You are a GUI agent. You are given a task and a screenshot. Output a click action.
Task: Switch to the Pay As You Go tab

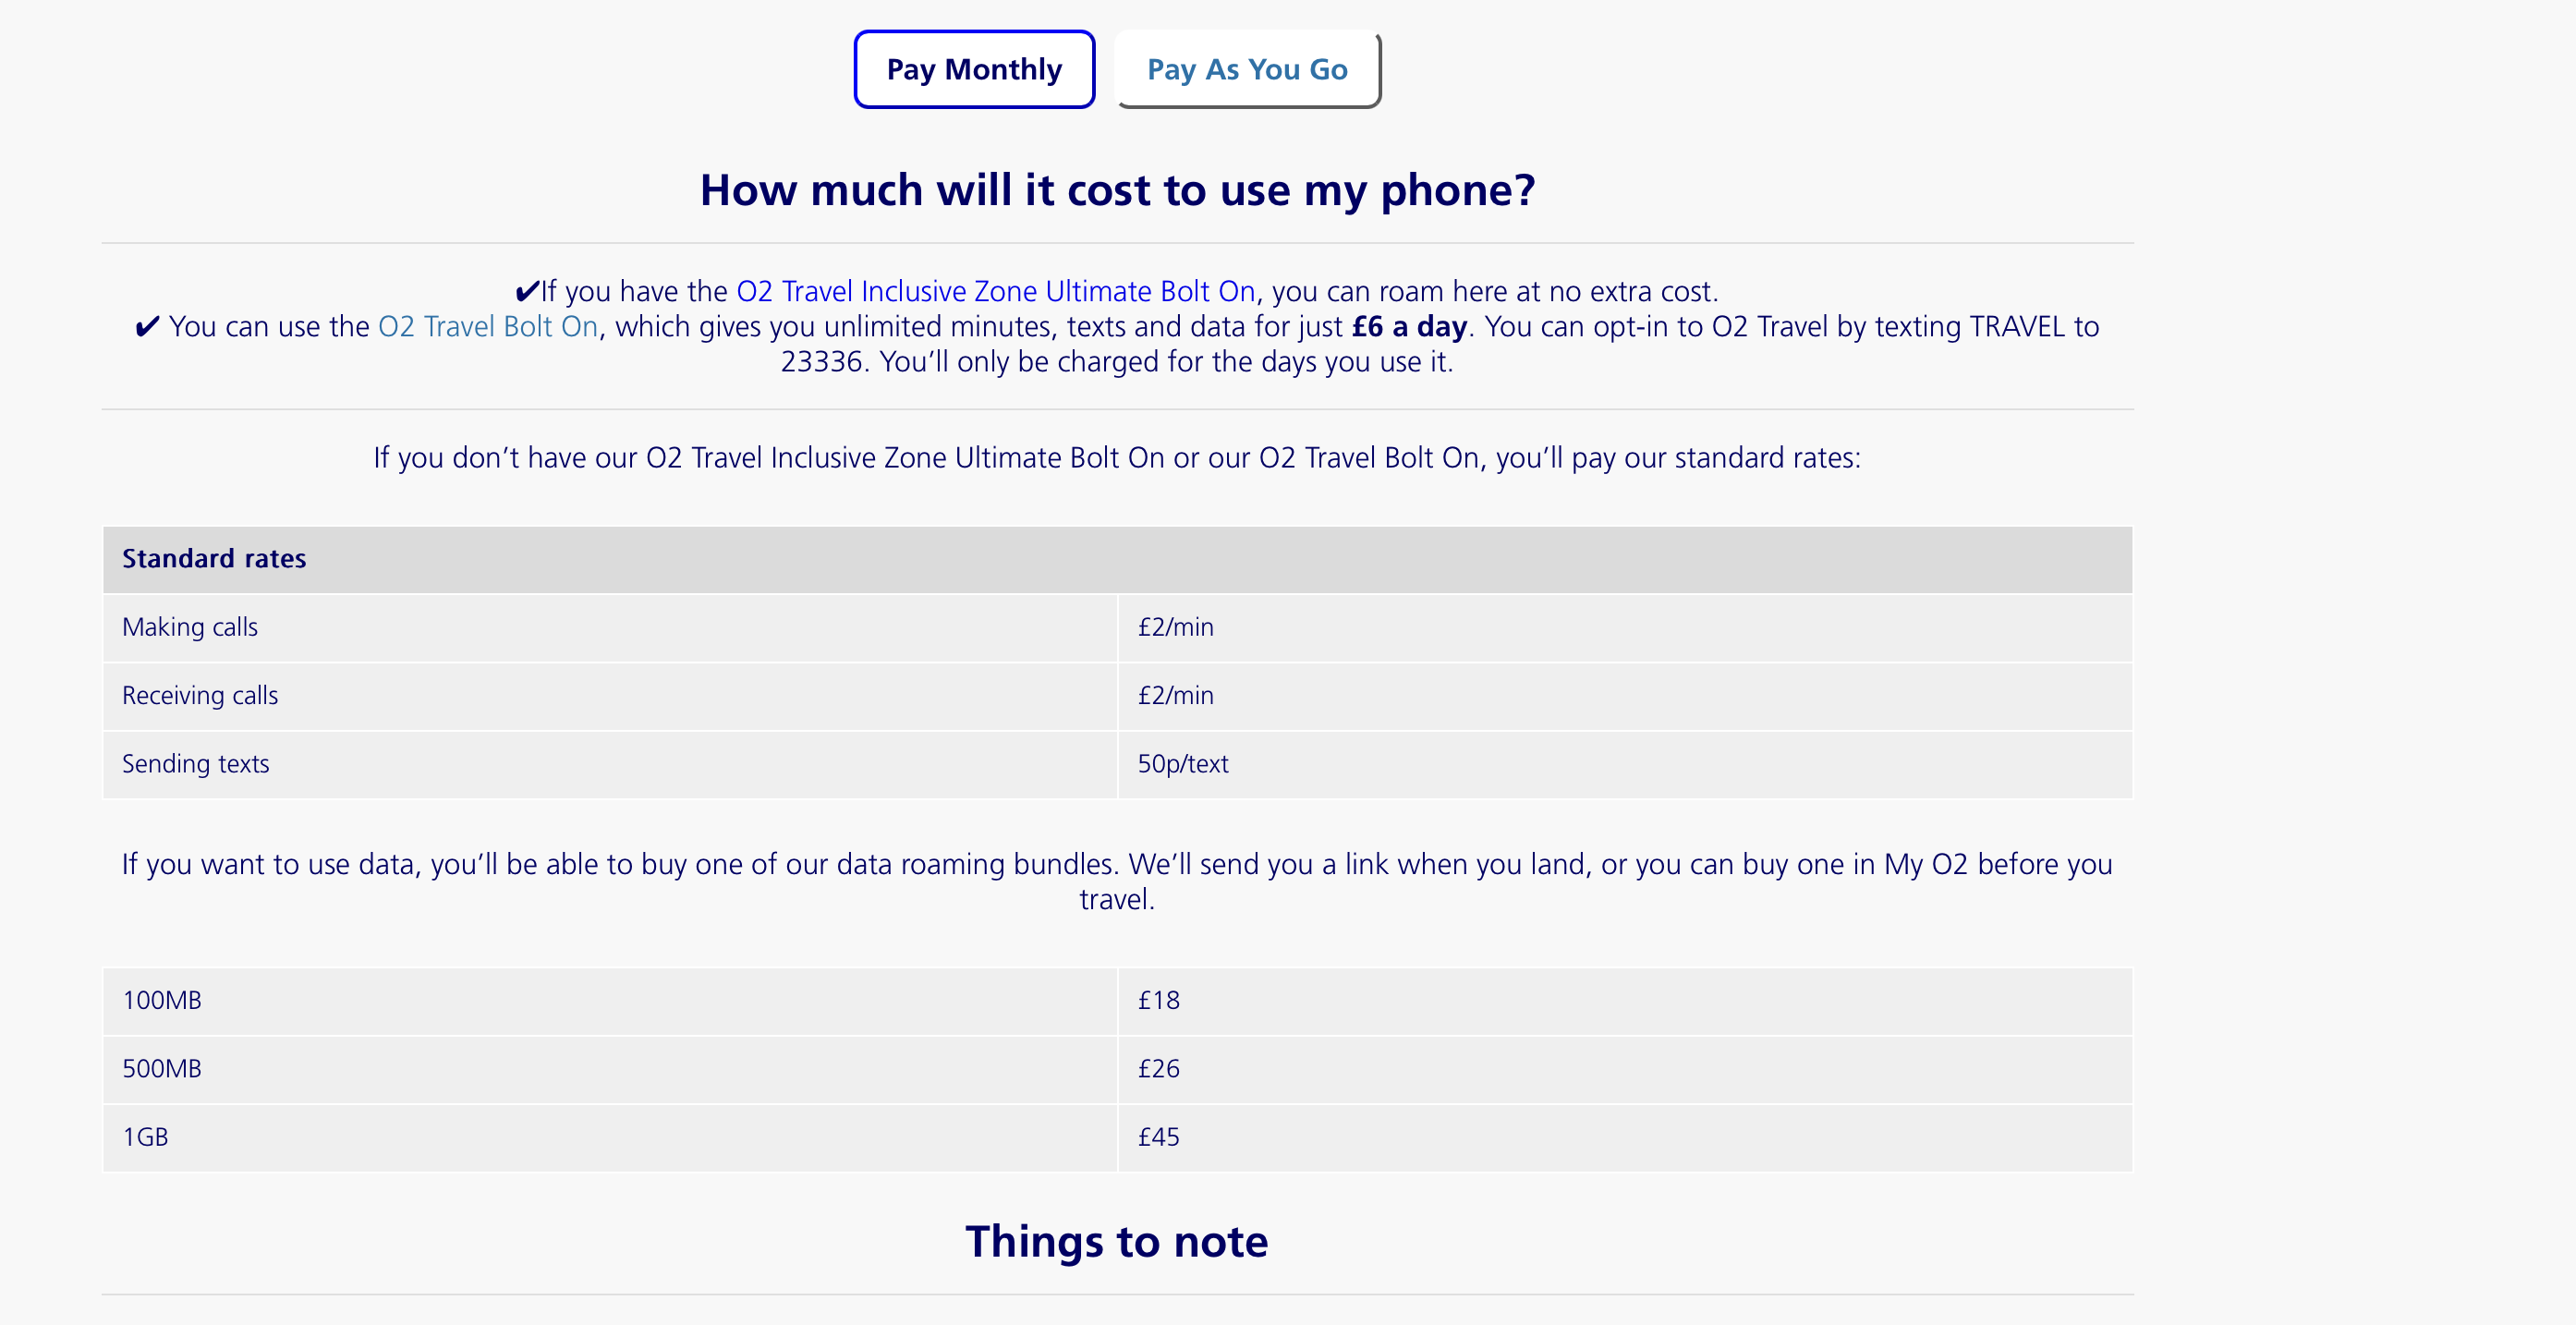click(x=1247, y=68)
